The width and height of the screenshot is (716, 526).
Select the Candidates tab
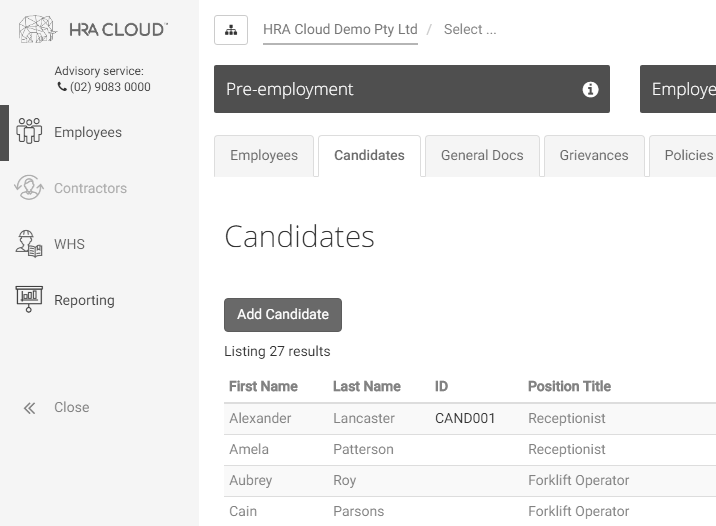[369, 156]
